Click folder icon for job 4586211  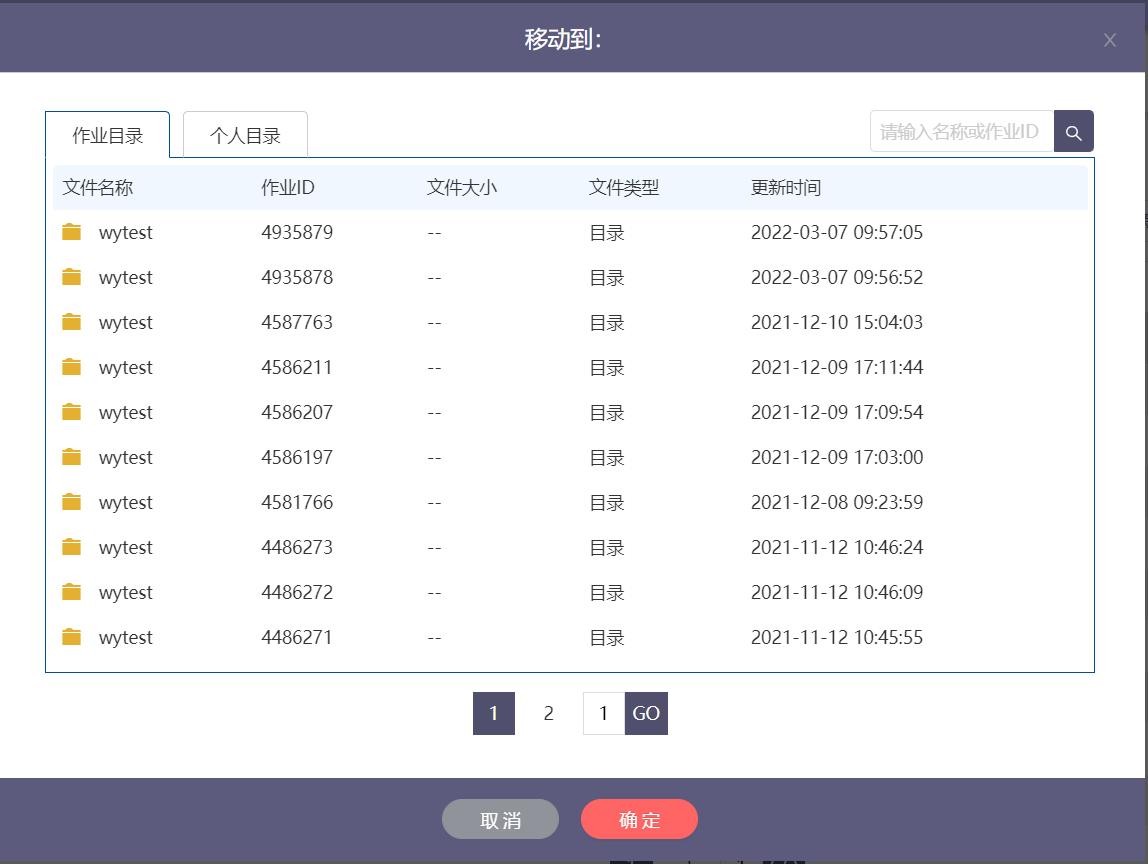[71, 367]
